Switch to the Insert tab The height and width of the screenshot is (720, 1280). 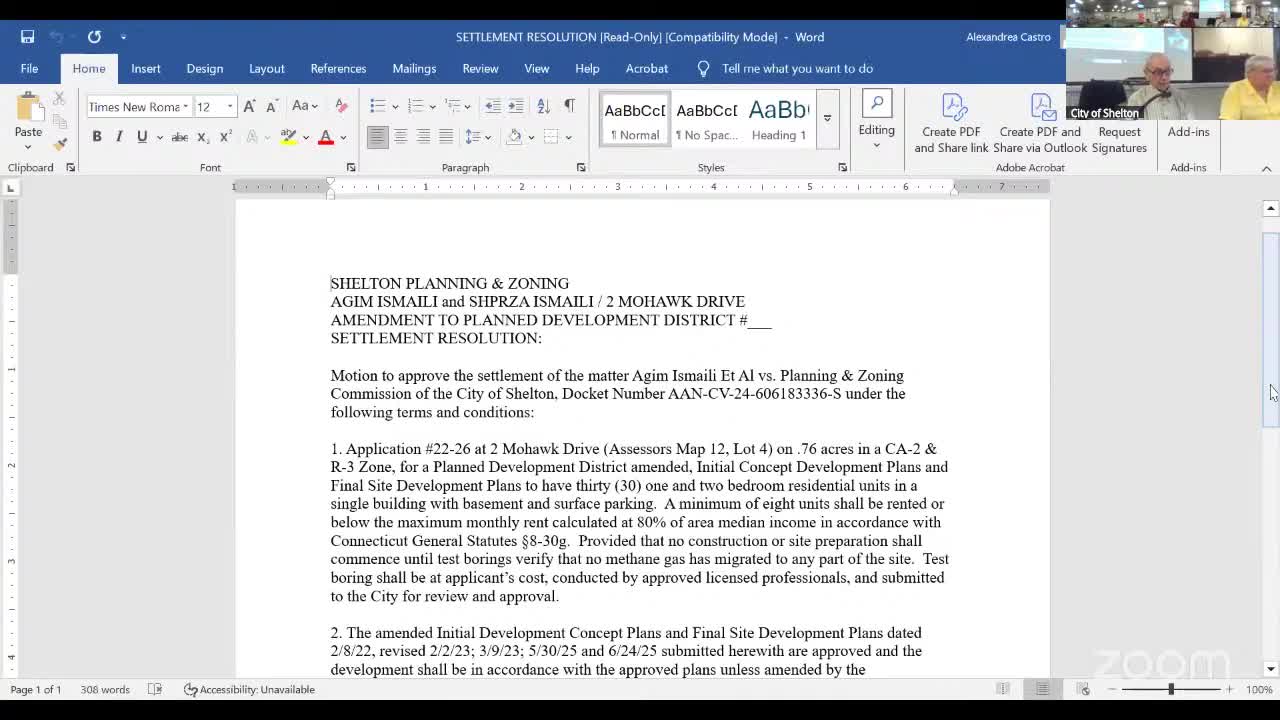coord(146,68)
